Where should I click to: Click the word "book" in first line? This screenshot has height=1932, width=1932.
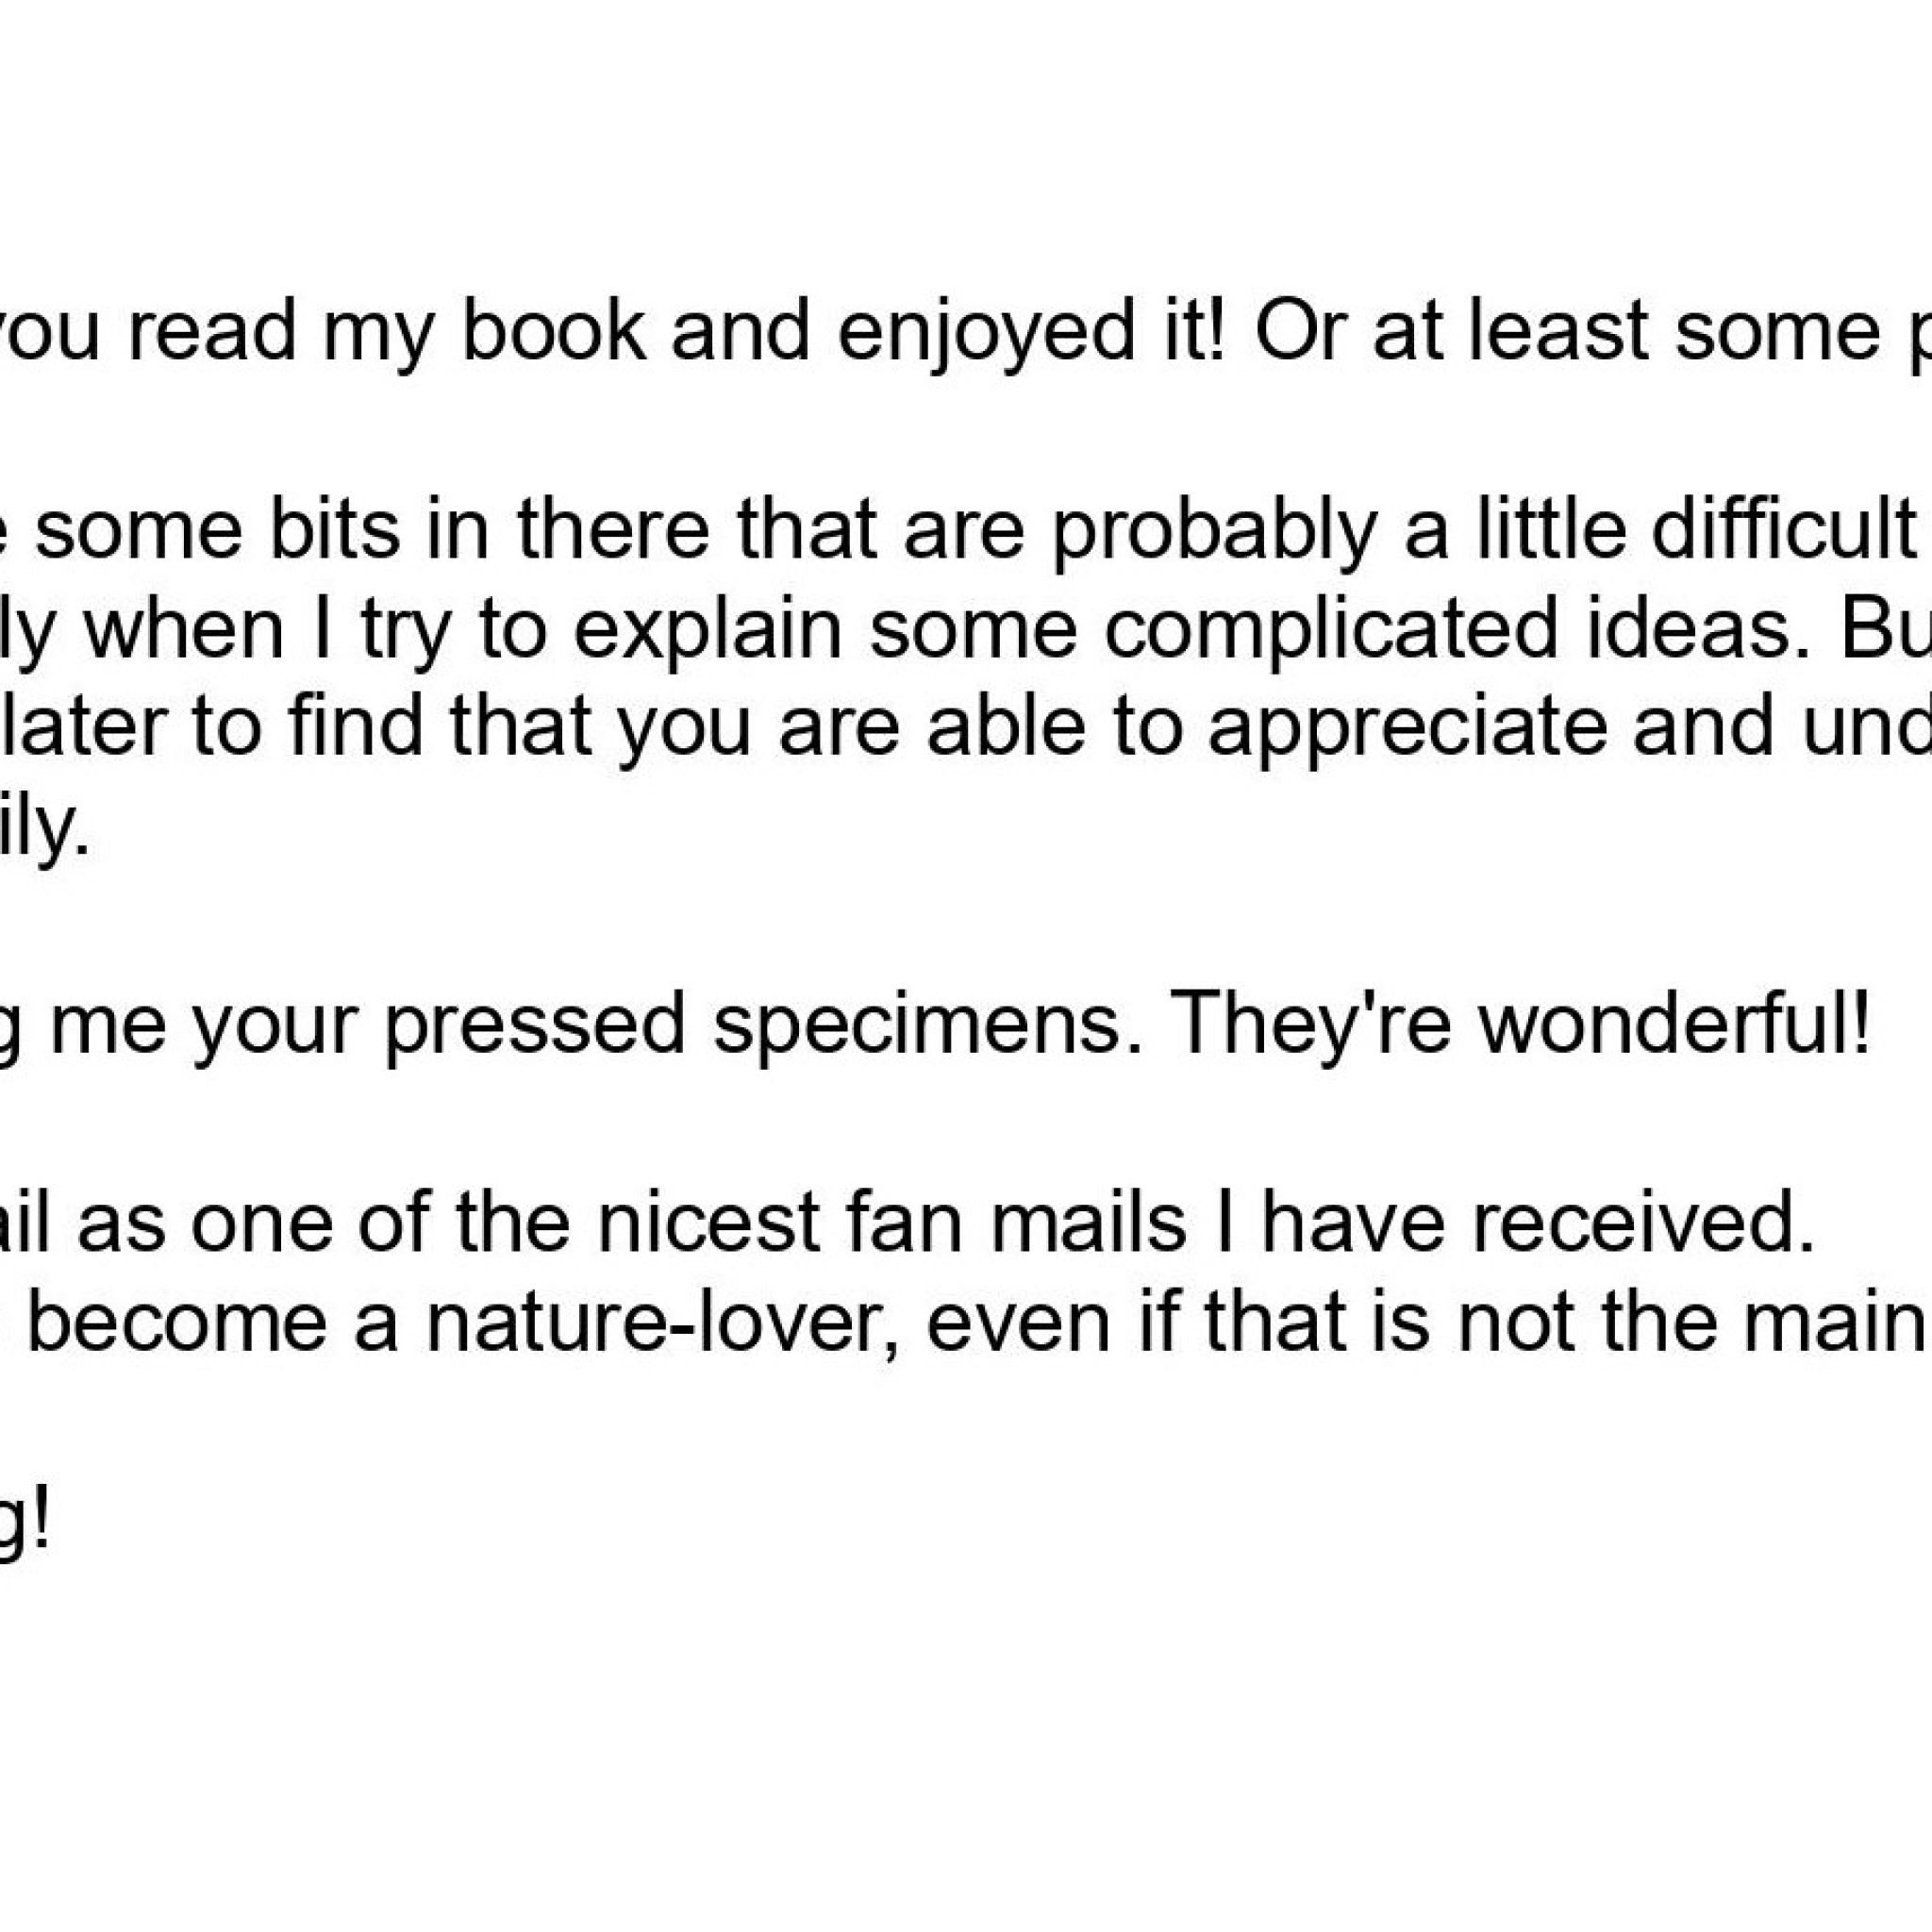tap(553, 333)
